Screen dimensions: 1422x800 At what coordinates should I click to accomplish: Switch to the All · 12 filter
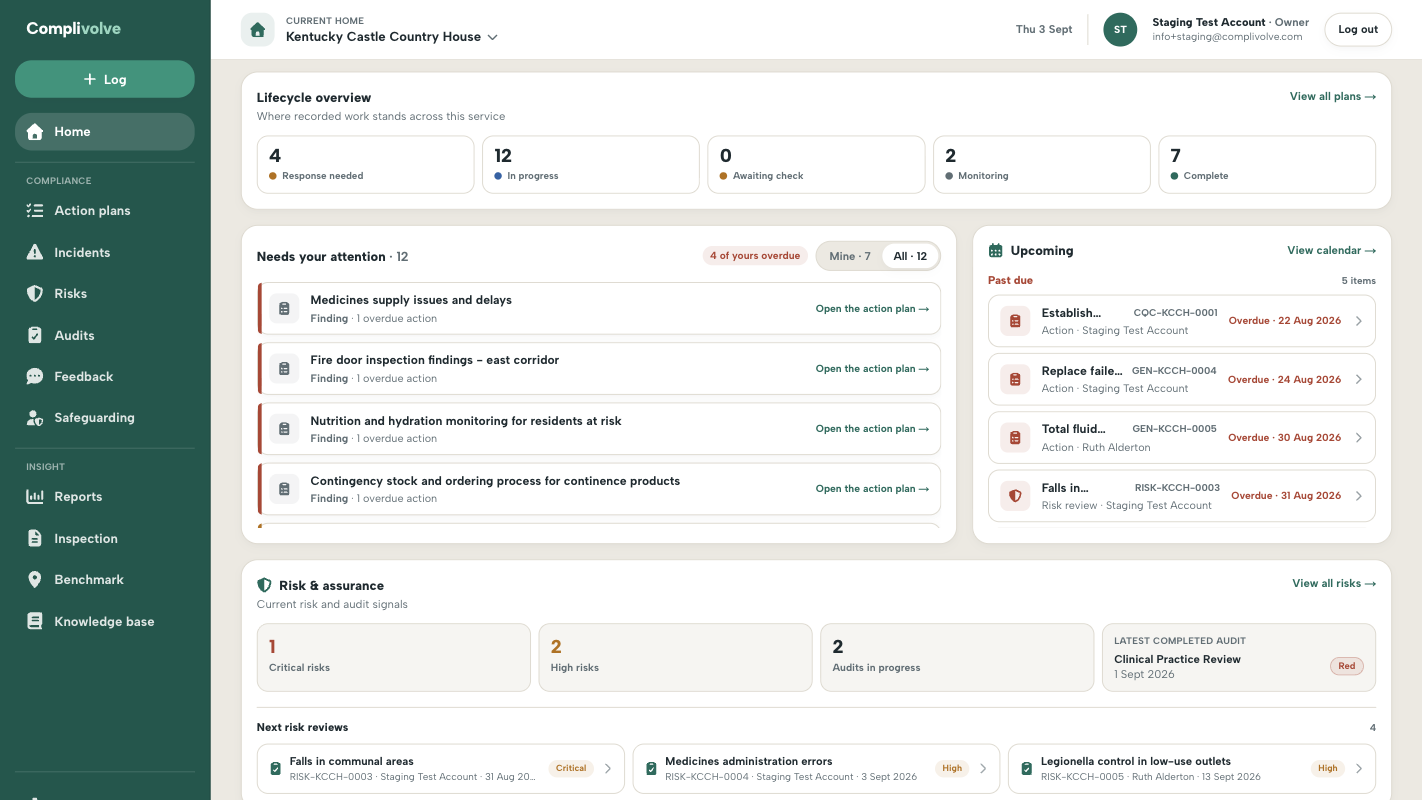910,256
